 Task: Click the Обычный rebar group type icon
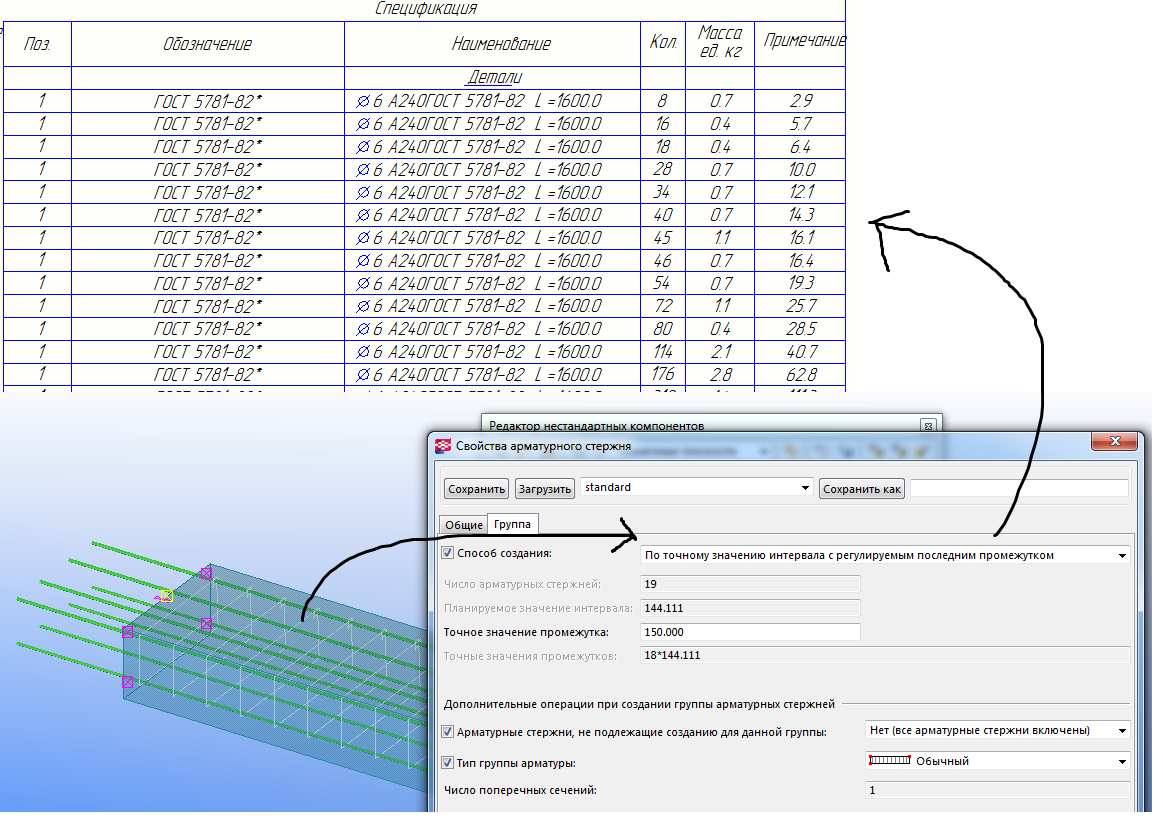click(x=889, y=761)
